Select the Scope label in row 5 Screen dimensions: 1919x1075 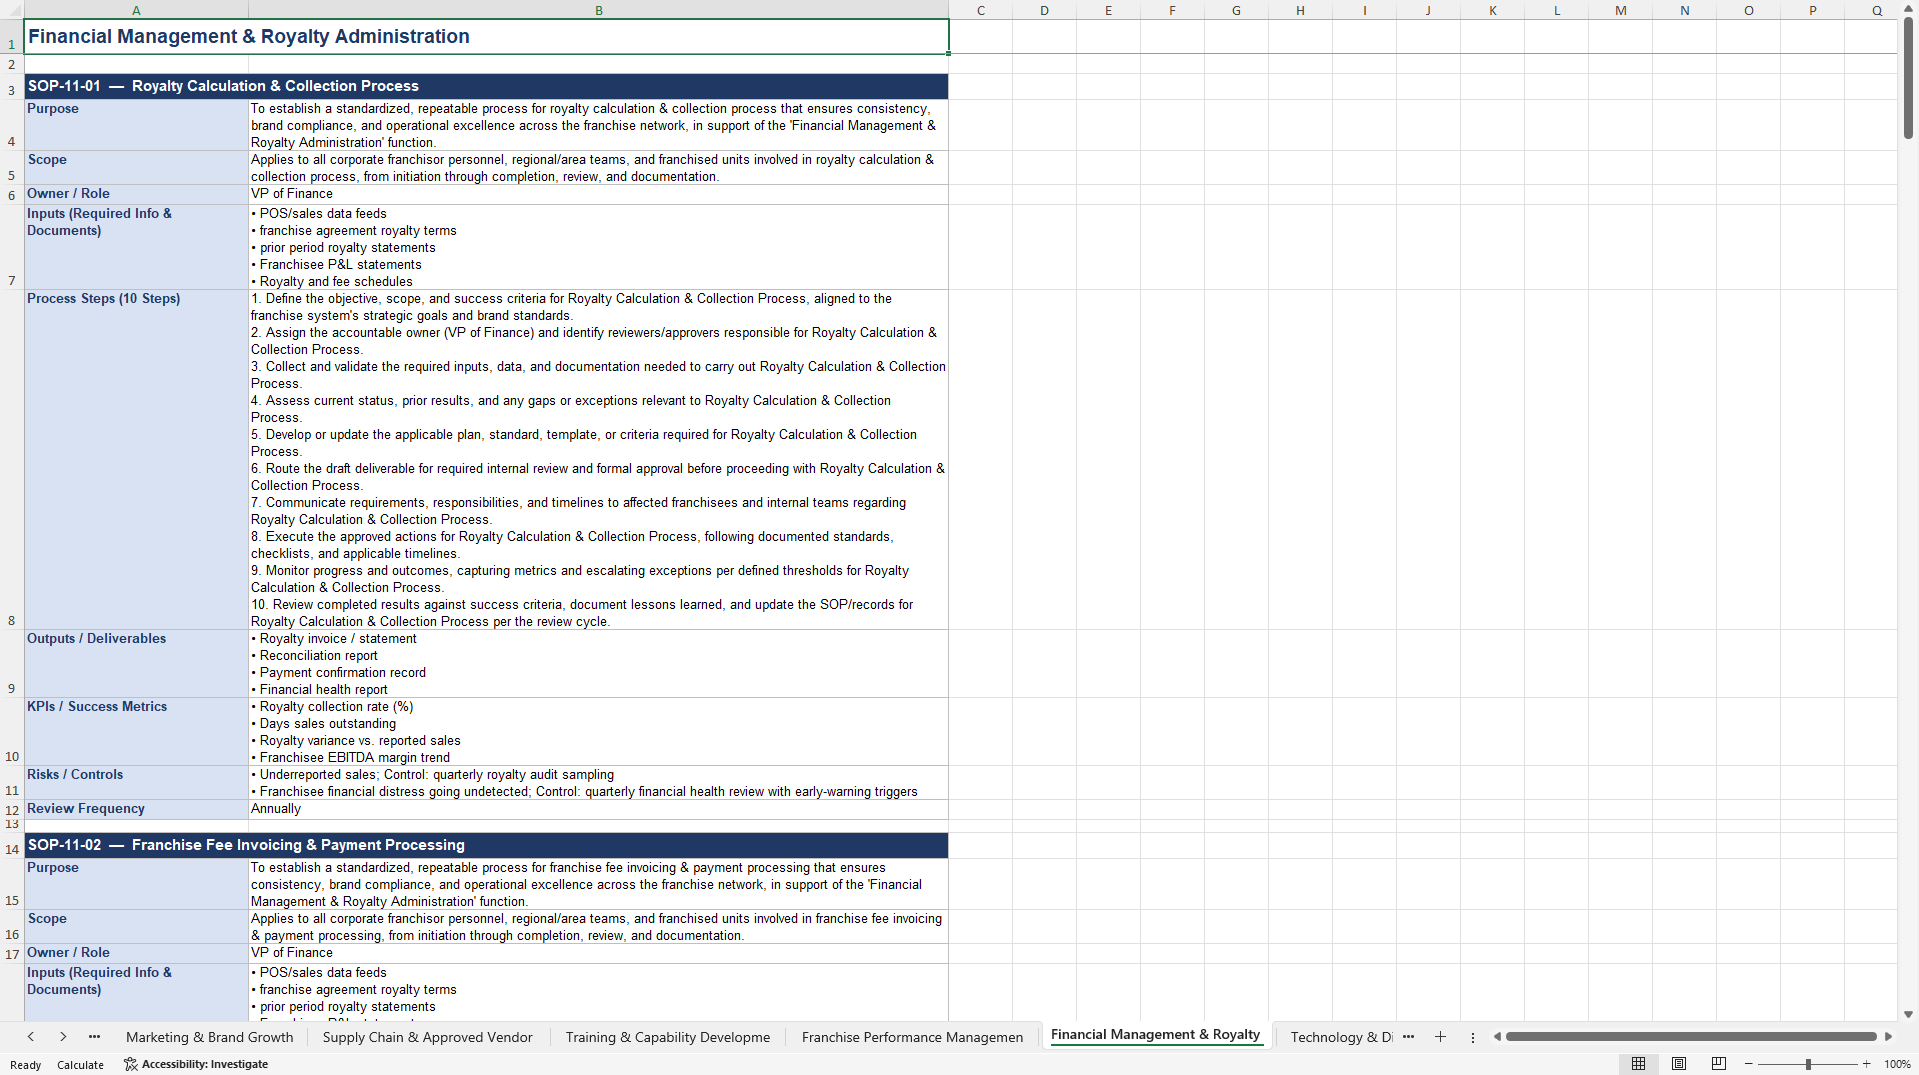point(136,167)
